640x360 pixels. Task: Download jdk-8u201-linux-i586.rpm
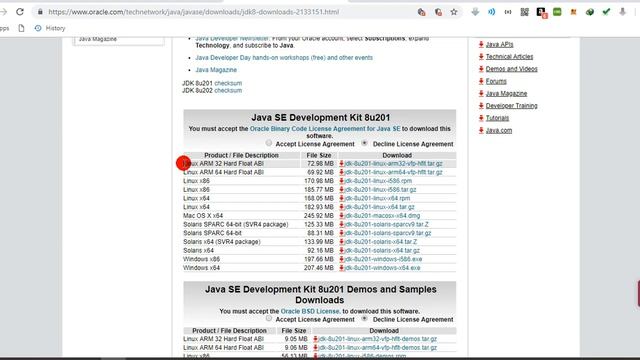click(x=378, y=181)
